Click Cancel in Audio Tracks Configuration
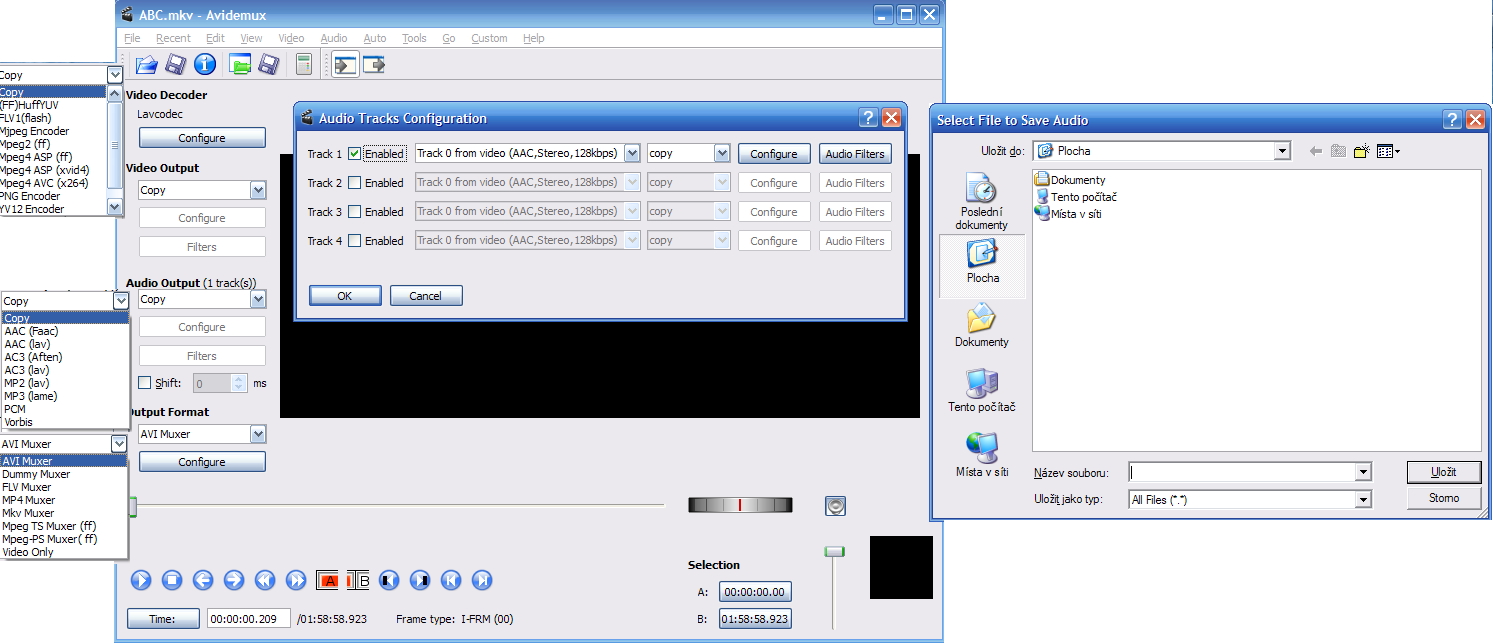This screenshot has height=643, width=1493. coord(426,296)
